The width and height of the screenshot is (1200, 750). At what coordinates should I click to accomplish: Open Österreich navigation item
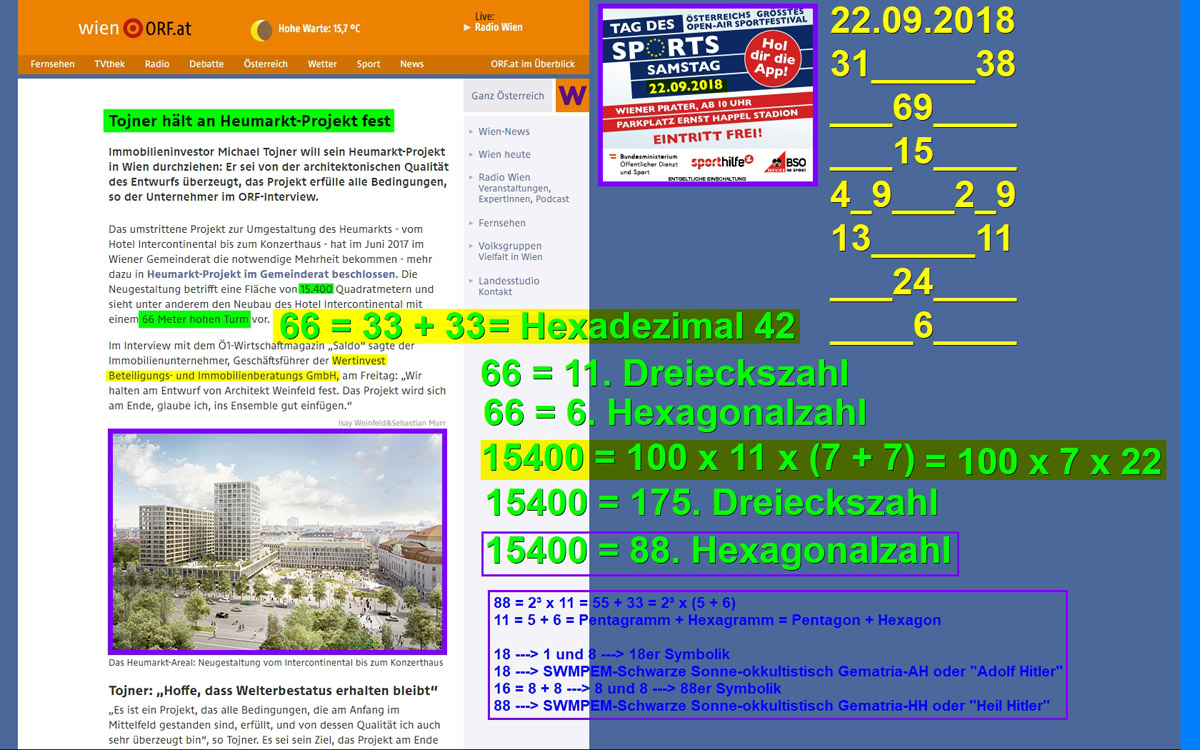(x=266, y=64)
